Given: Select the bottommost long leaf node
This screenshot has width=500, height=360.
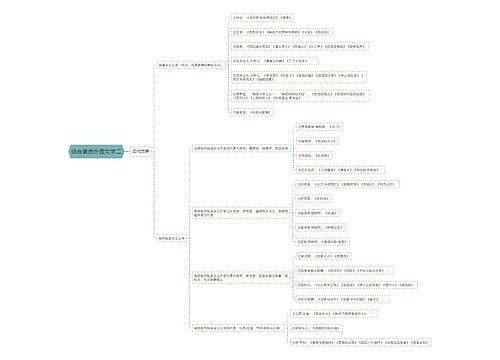Looking at the screenshot, I should [x=361, y=343].
